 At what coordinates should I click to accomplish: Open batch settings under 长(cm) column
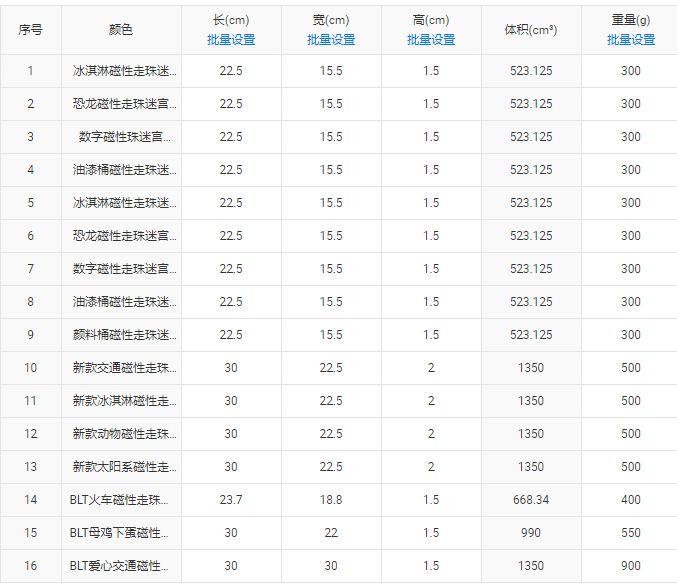pyautogui.click(x=231, y=40)
